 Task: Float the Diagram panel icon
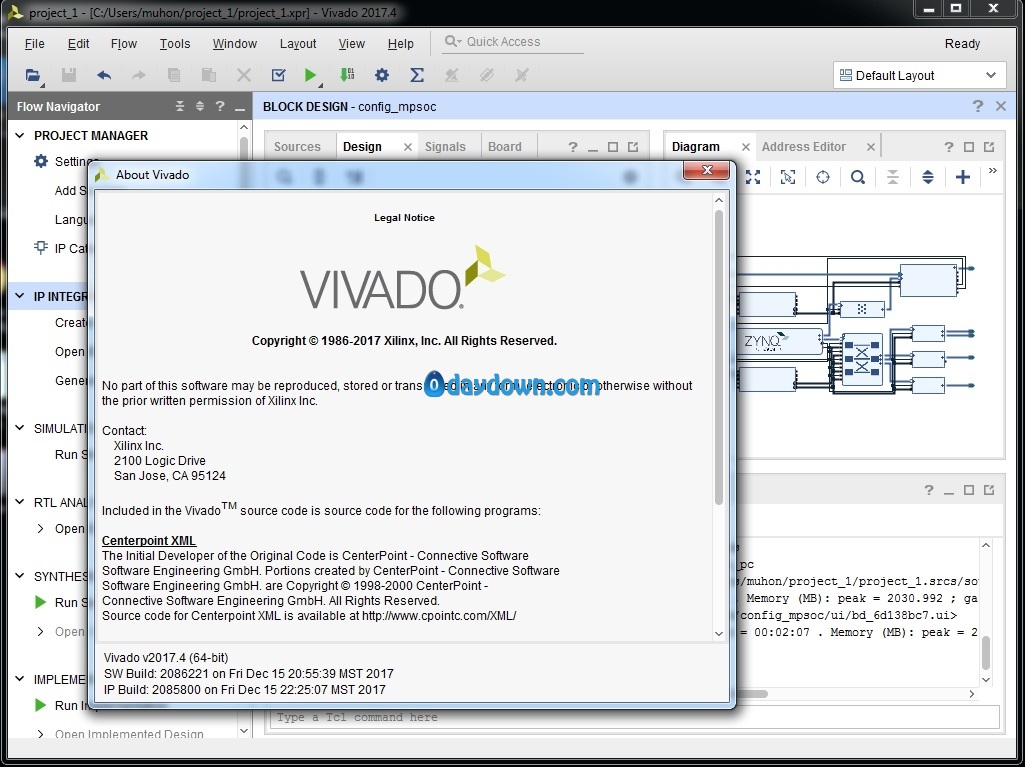click(989, 147)
